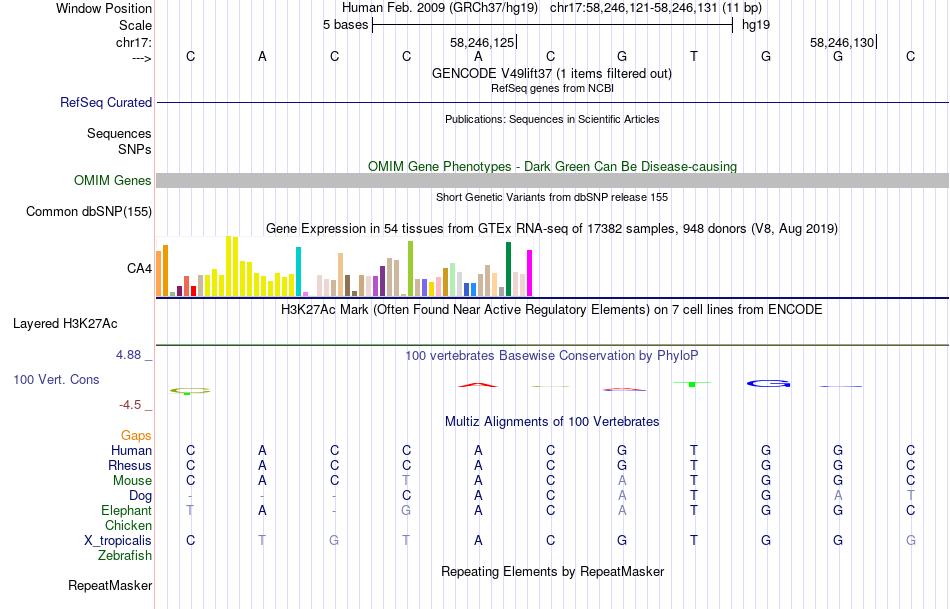Screen dimensions: 950x609
Task: Click the 58,246,130 position marker
Action: coord(842,42)
